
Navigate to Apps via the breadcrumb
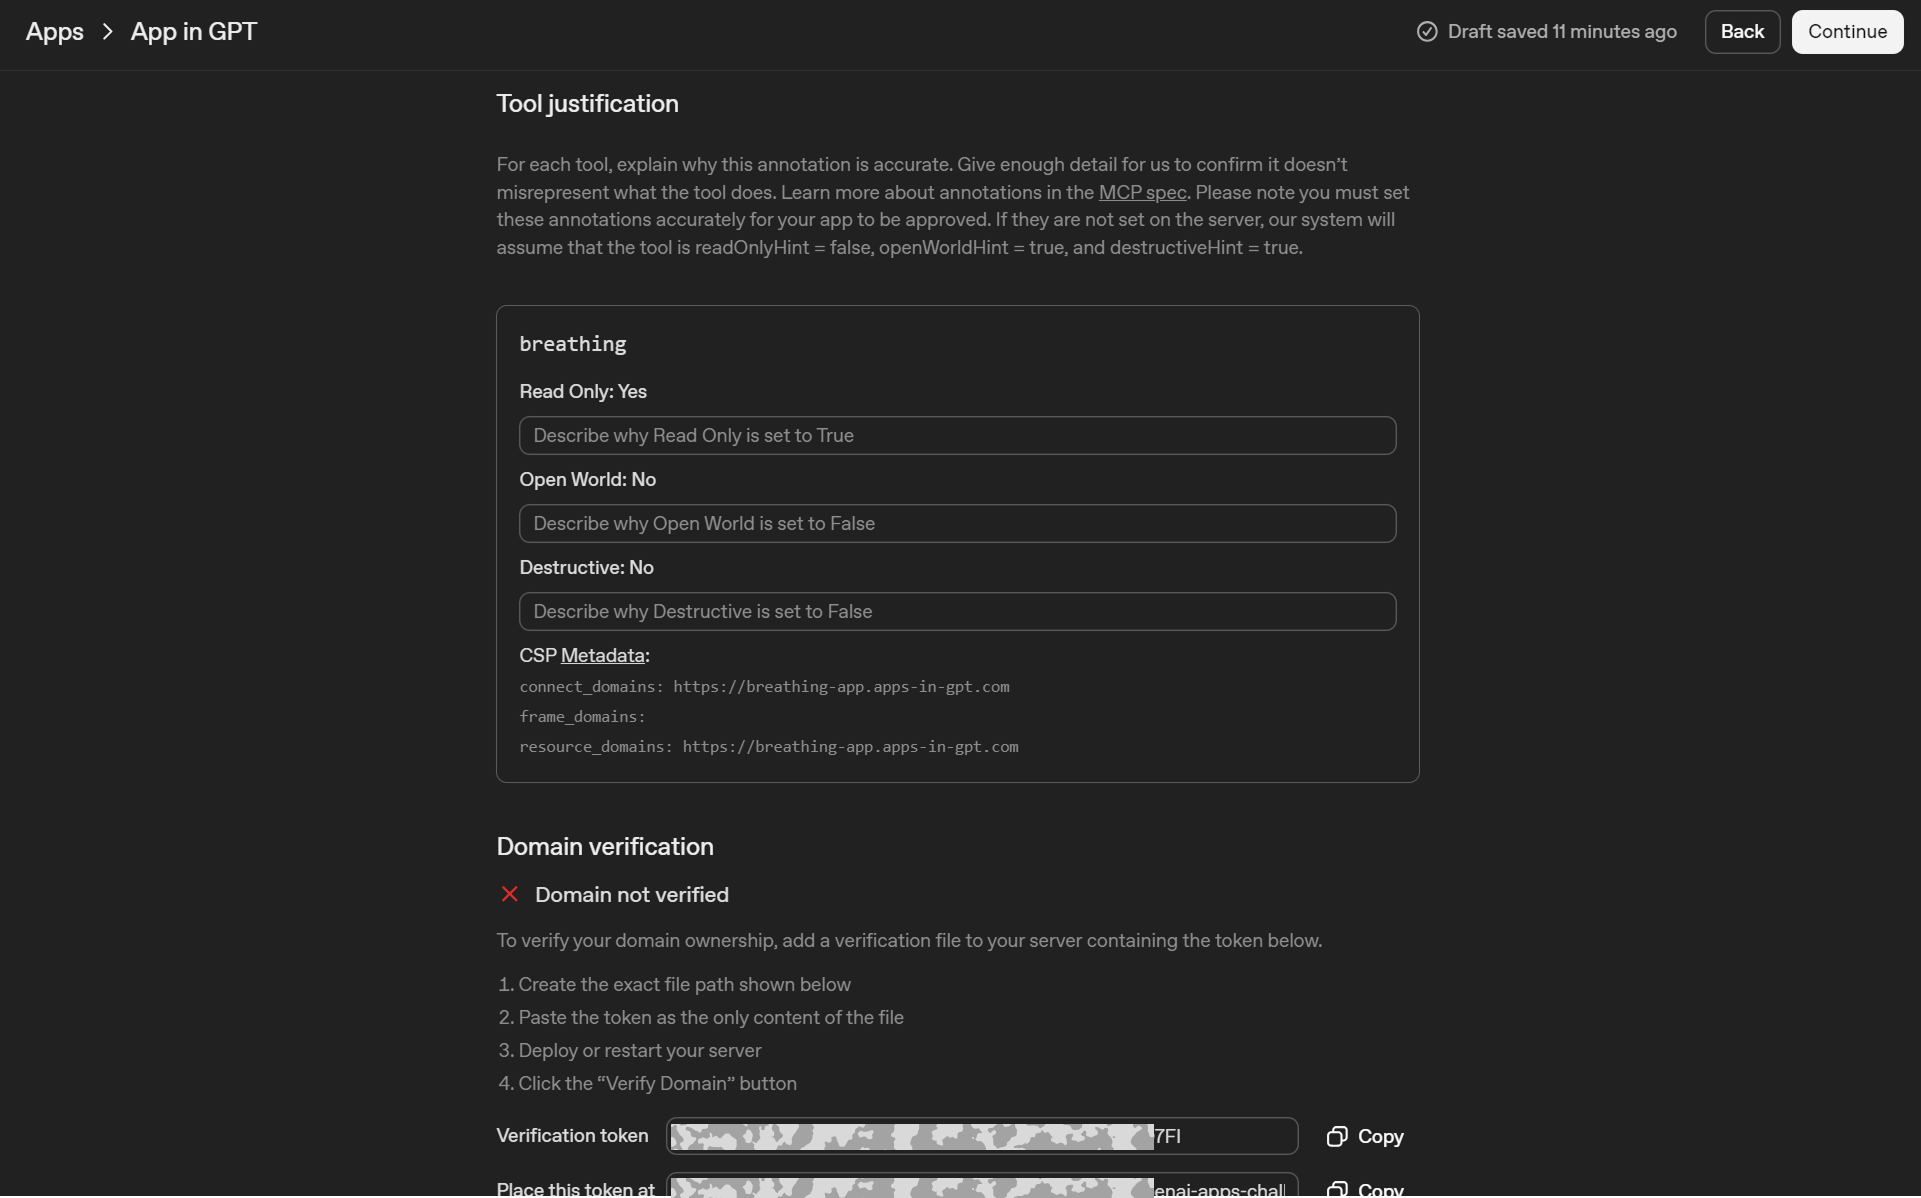52,31
